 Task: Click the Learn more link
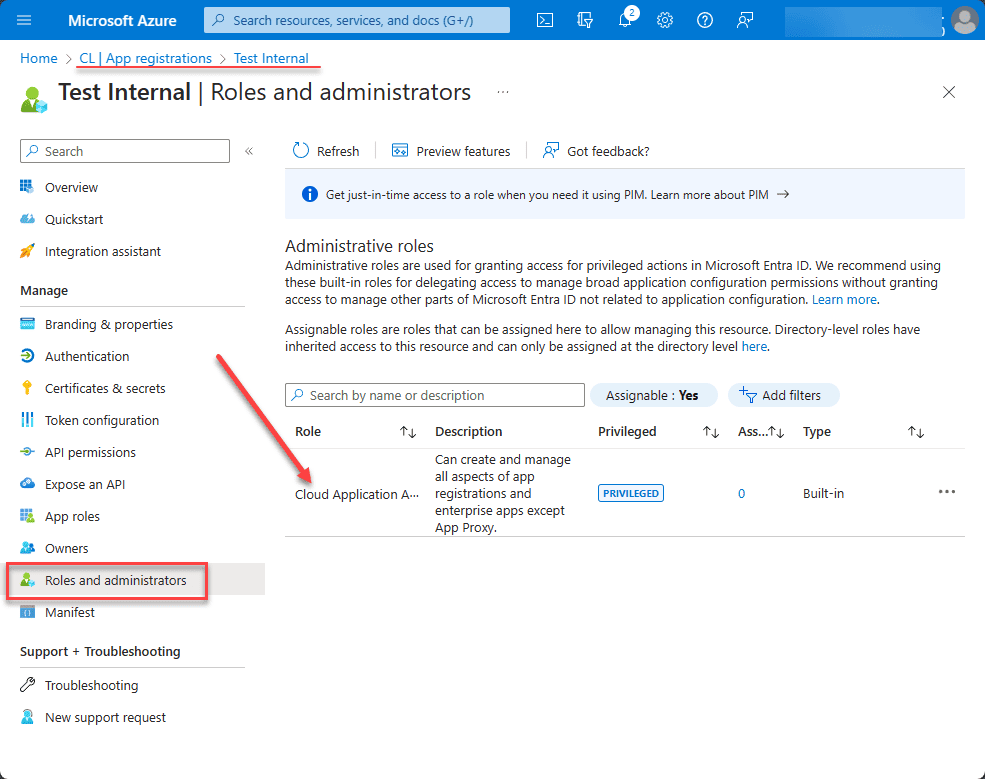tap(844, 300)
